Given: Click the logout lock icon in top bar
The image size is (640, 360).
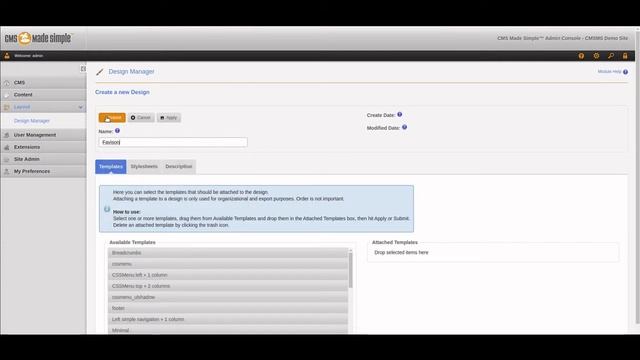Looking at the screenshot, I should (x=625, y=56).
